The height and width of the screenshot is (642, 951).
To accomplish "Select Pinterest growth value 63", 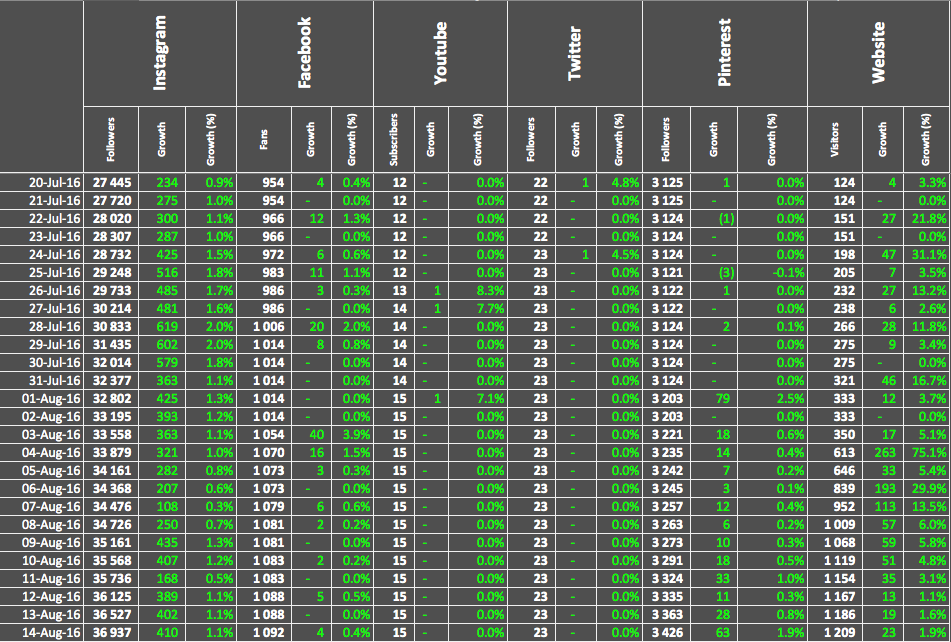I will [714, 632].
